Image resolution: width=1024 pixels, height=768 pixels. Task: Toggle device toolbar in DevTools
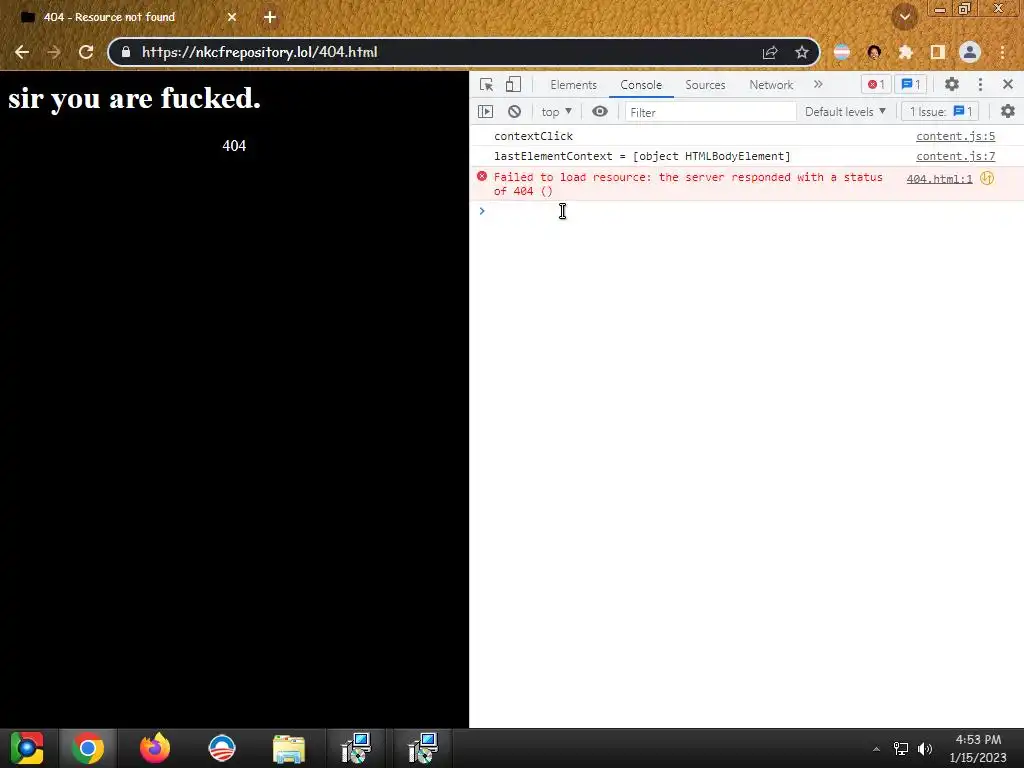pos(513,85)
